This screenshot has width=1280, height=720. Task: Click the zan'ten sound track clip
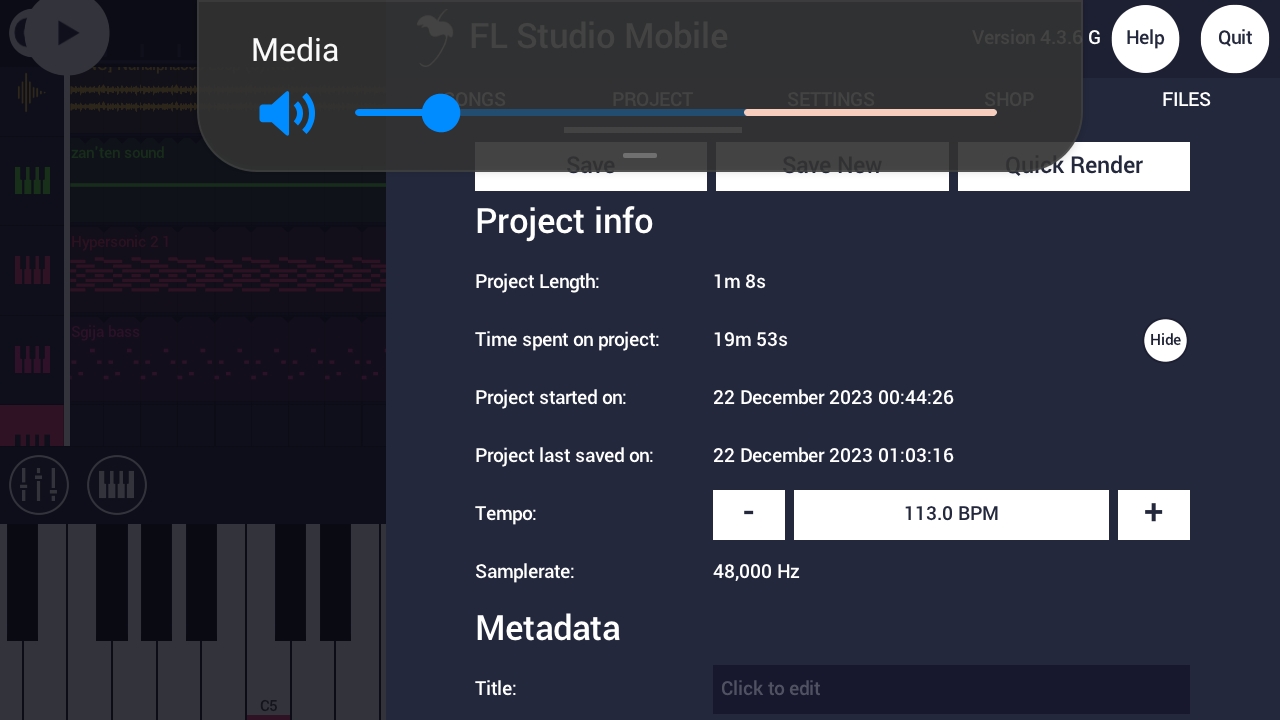click(228, 182)
